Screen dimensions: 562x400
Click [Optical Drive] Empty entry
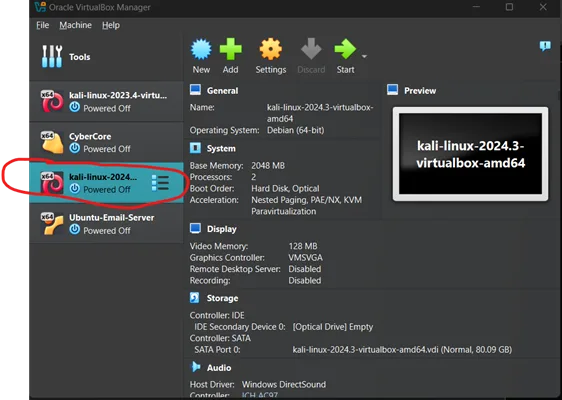click(333, 327)
